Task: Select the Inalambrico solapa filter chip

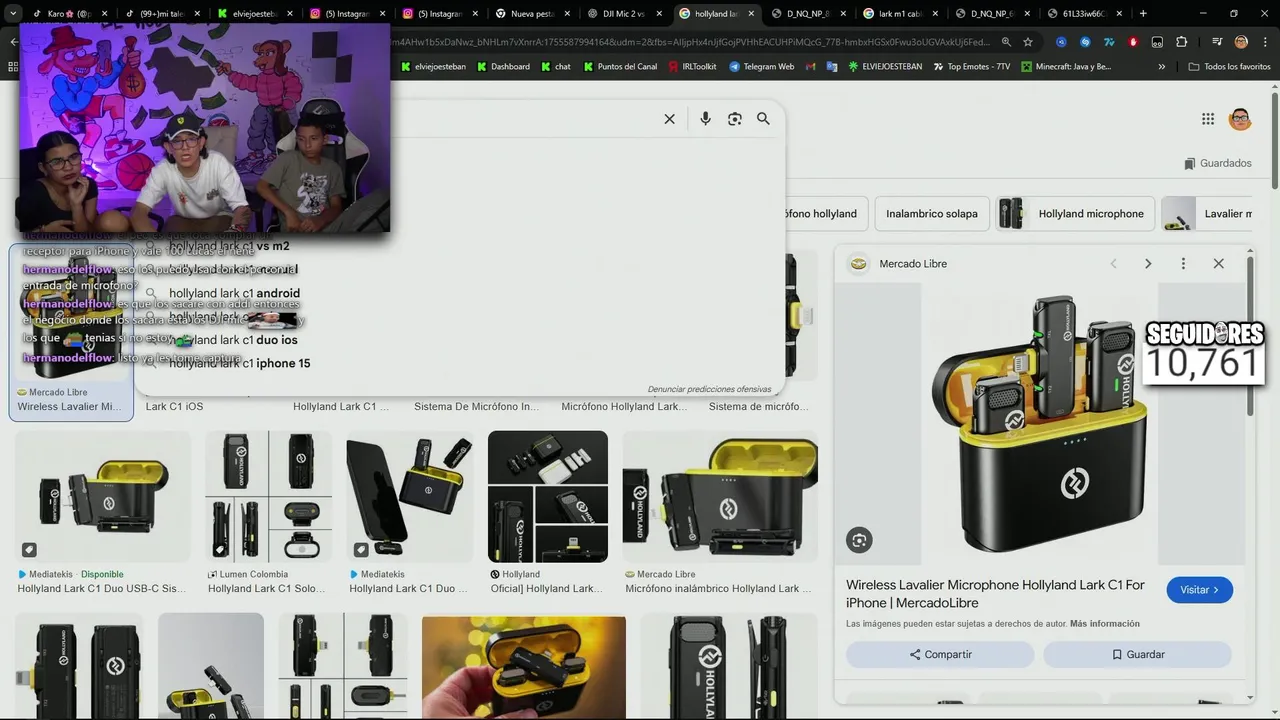Action: pos(932,214)
